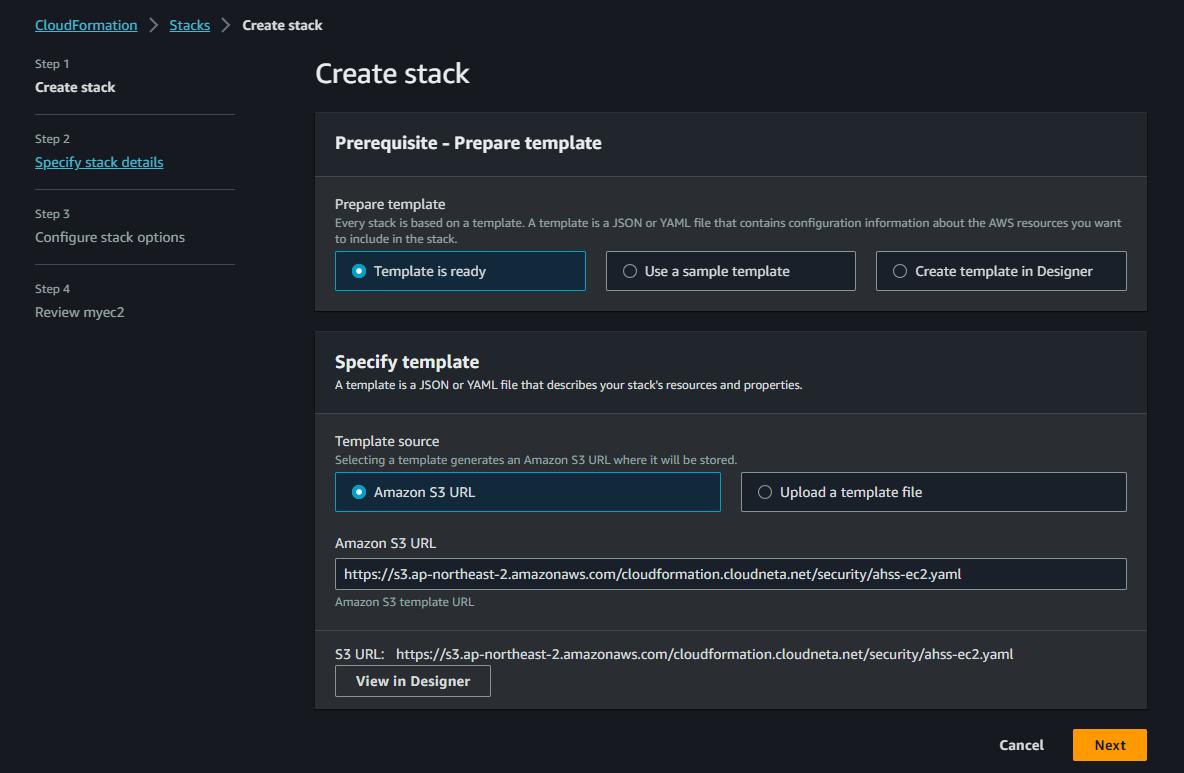Choose Create template in Designer option
The height and width of the screenshot is (773, 1184).
click(x=1001, y=271)
